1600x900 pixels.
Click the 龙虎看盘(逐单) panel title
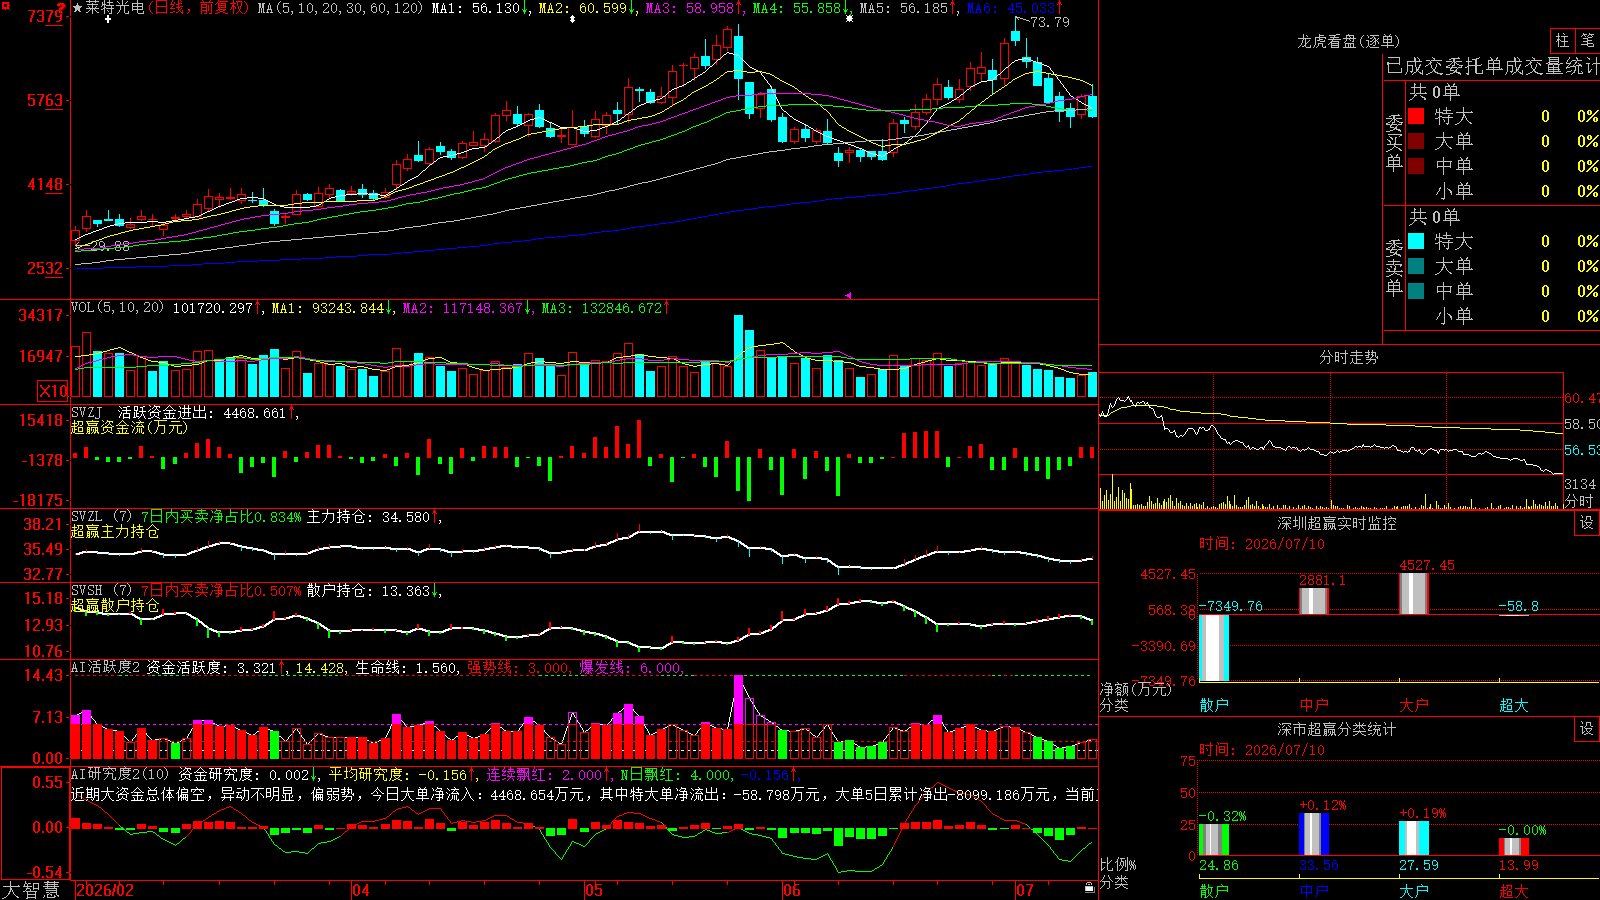1349,41
